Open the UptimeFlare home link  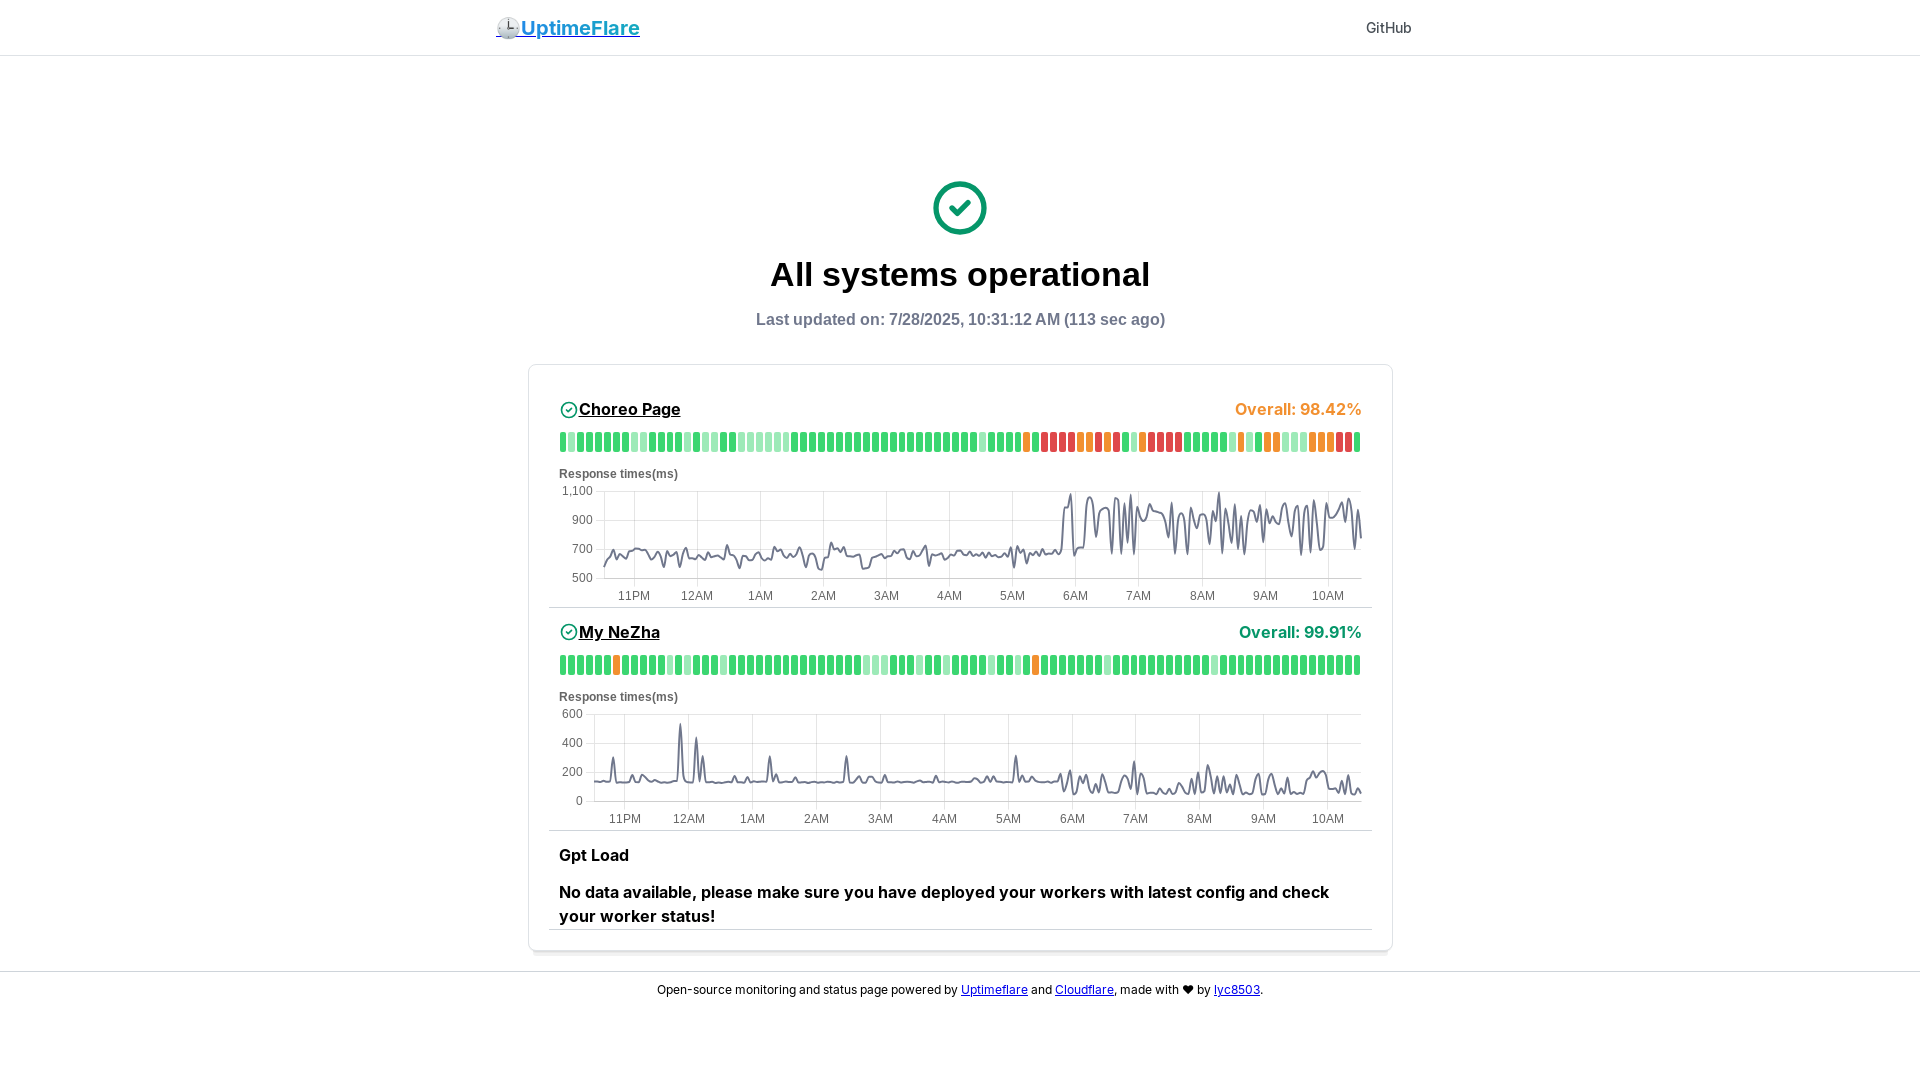(x=568, y=28)
